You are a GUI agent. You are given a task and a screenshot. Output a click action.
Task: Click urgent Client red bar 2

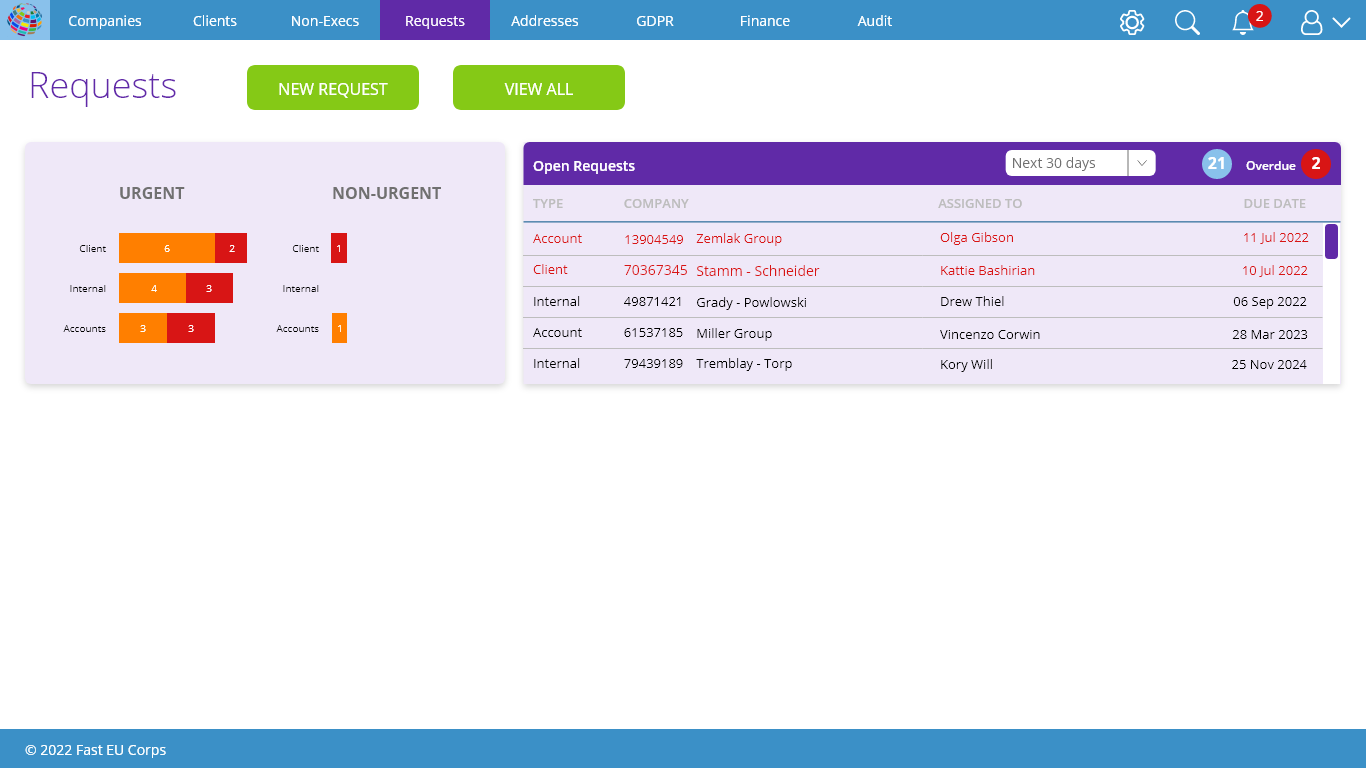click(231, 248)
